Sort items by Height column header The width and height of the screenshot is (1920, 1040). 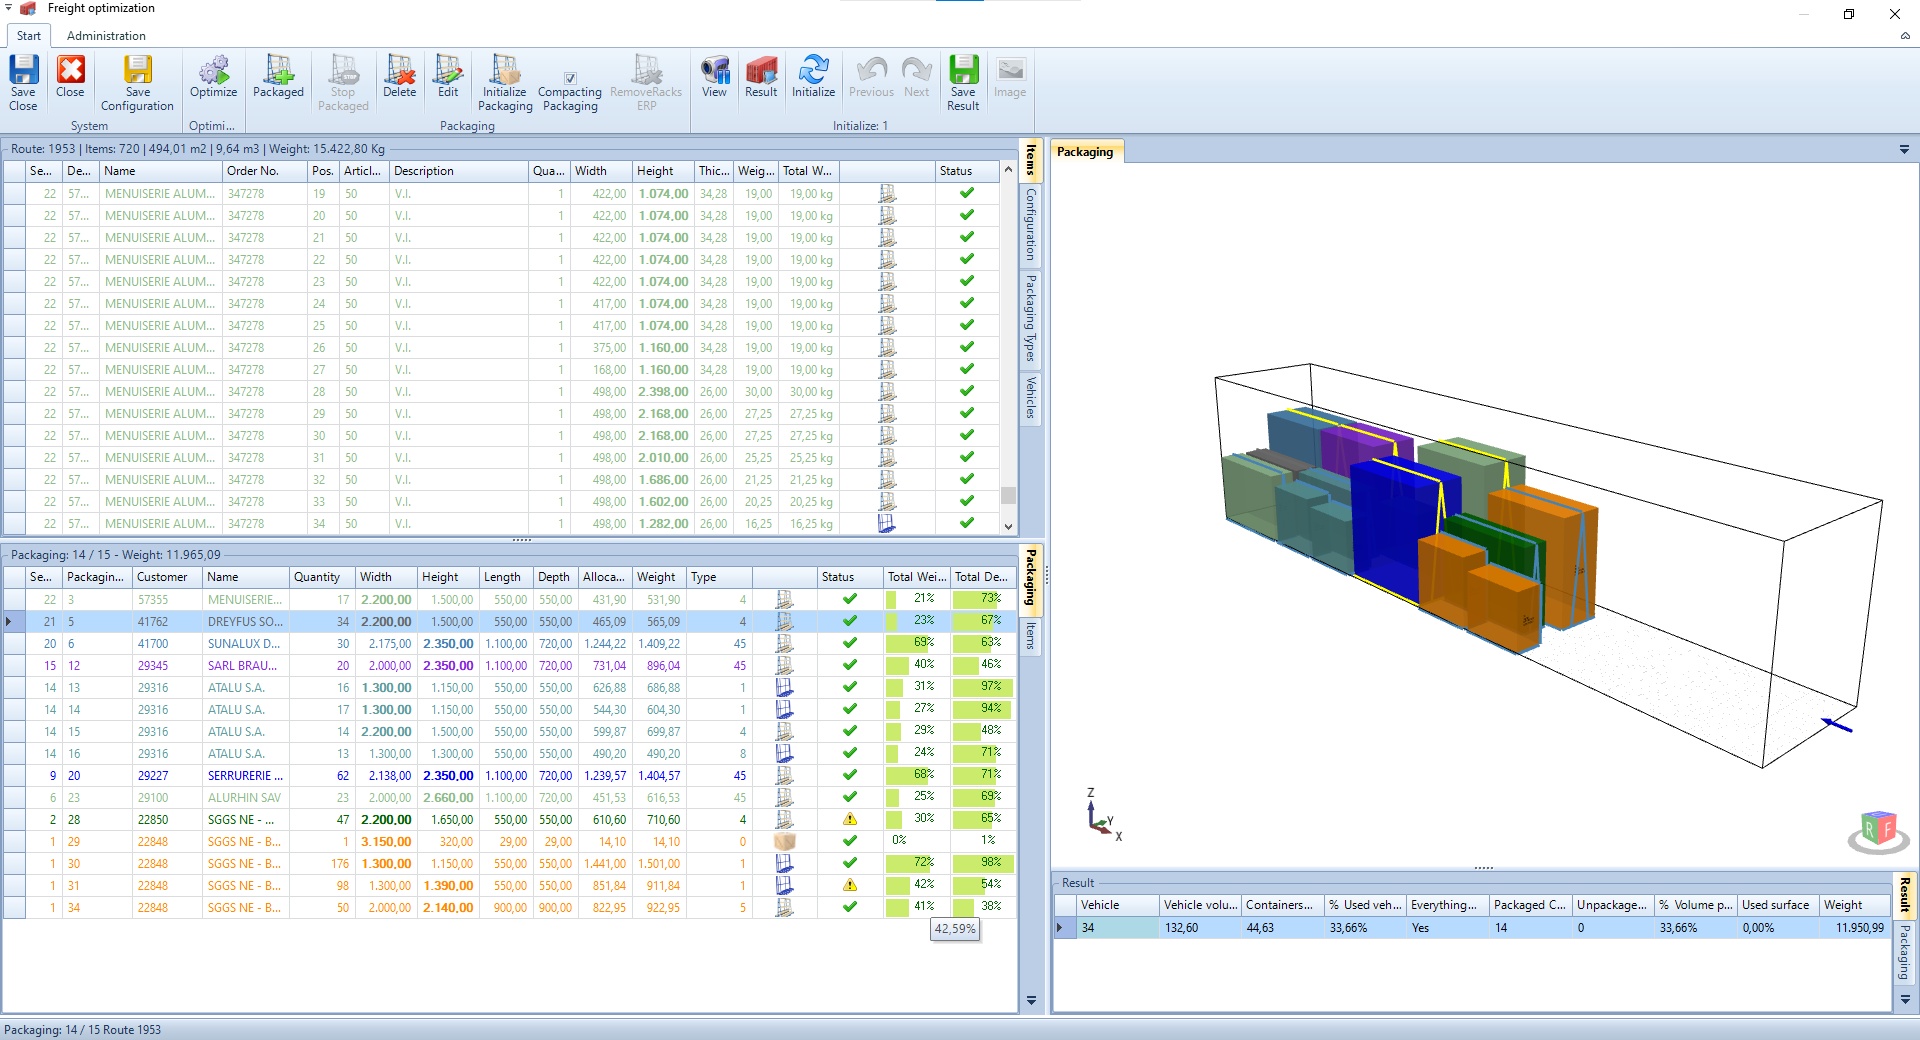coord(662,171)
